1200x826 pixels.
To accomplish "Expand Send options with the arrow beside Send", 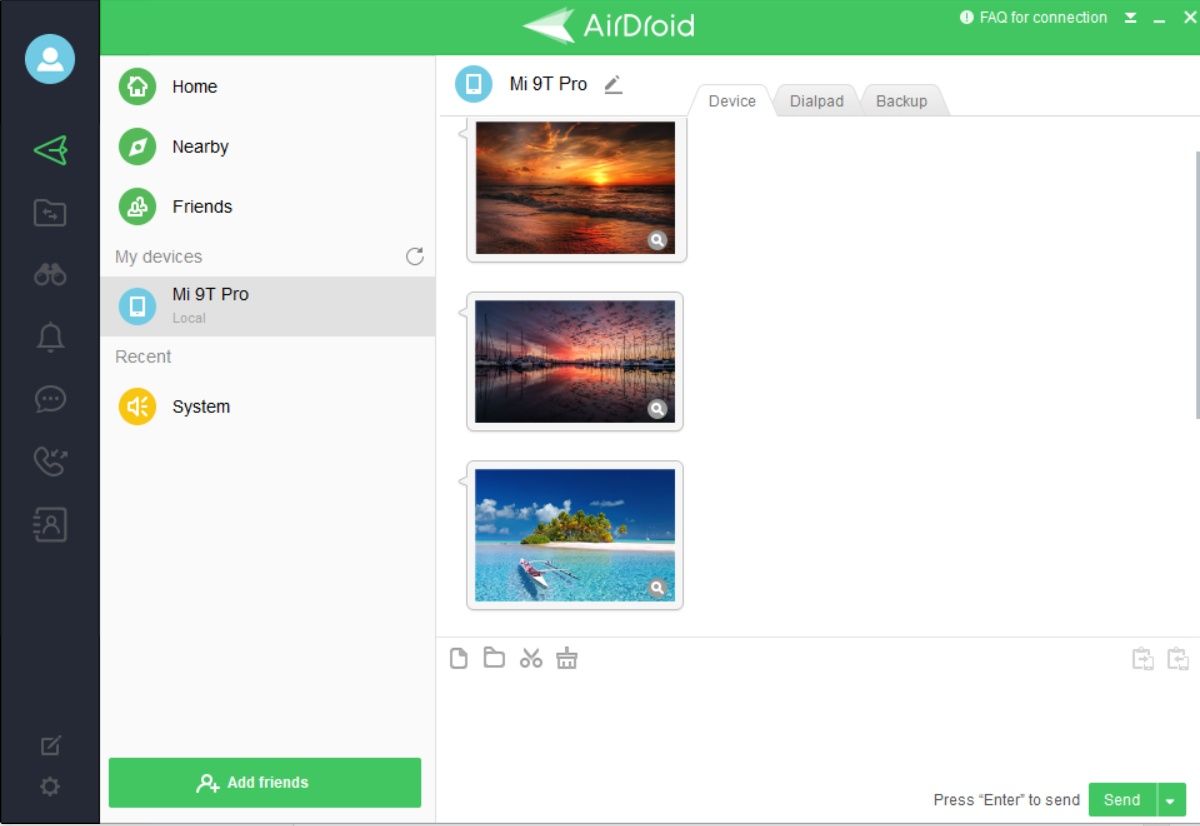I will click(1168, 800).
